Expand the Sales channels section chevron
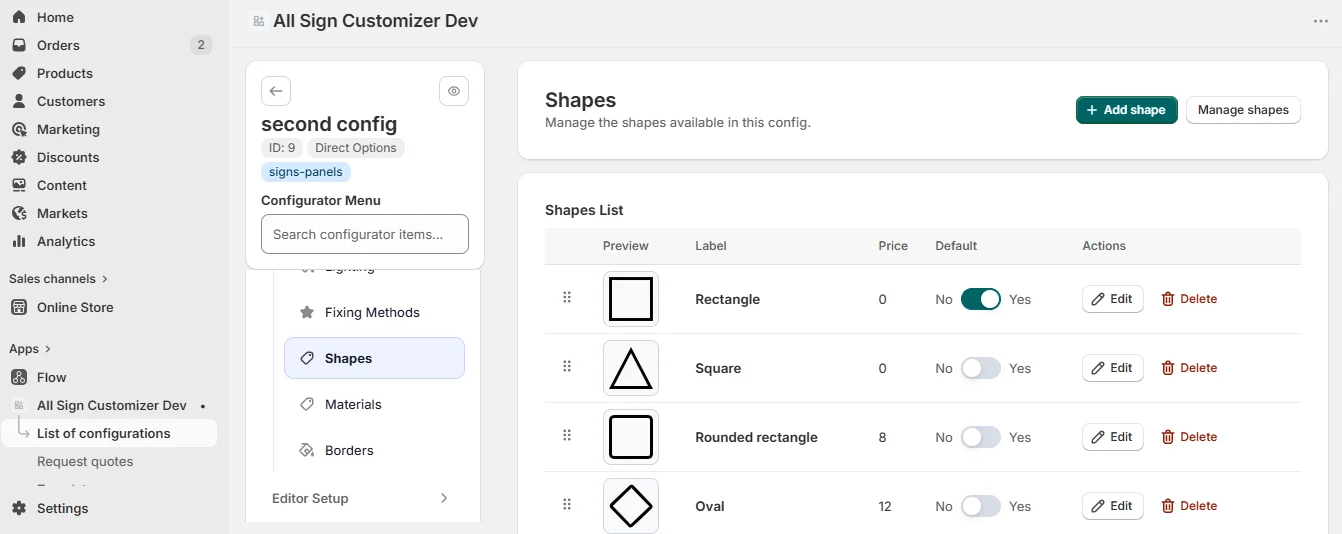This screenshot has height=534, width=1342. (105, 279)
